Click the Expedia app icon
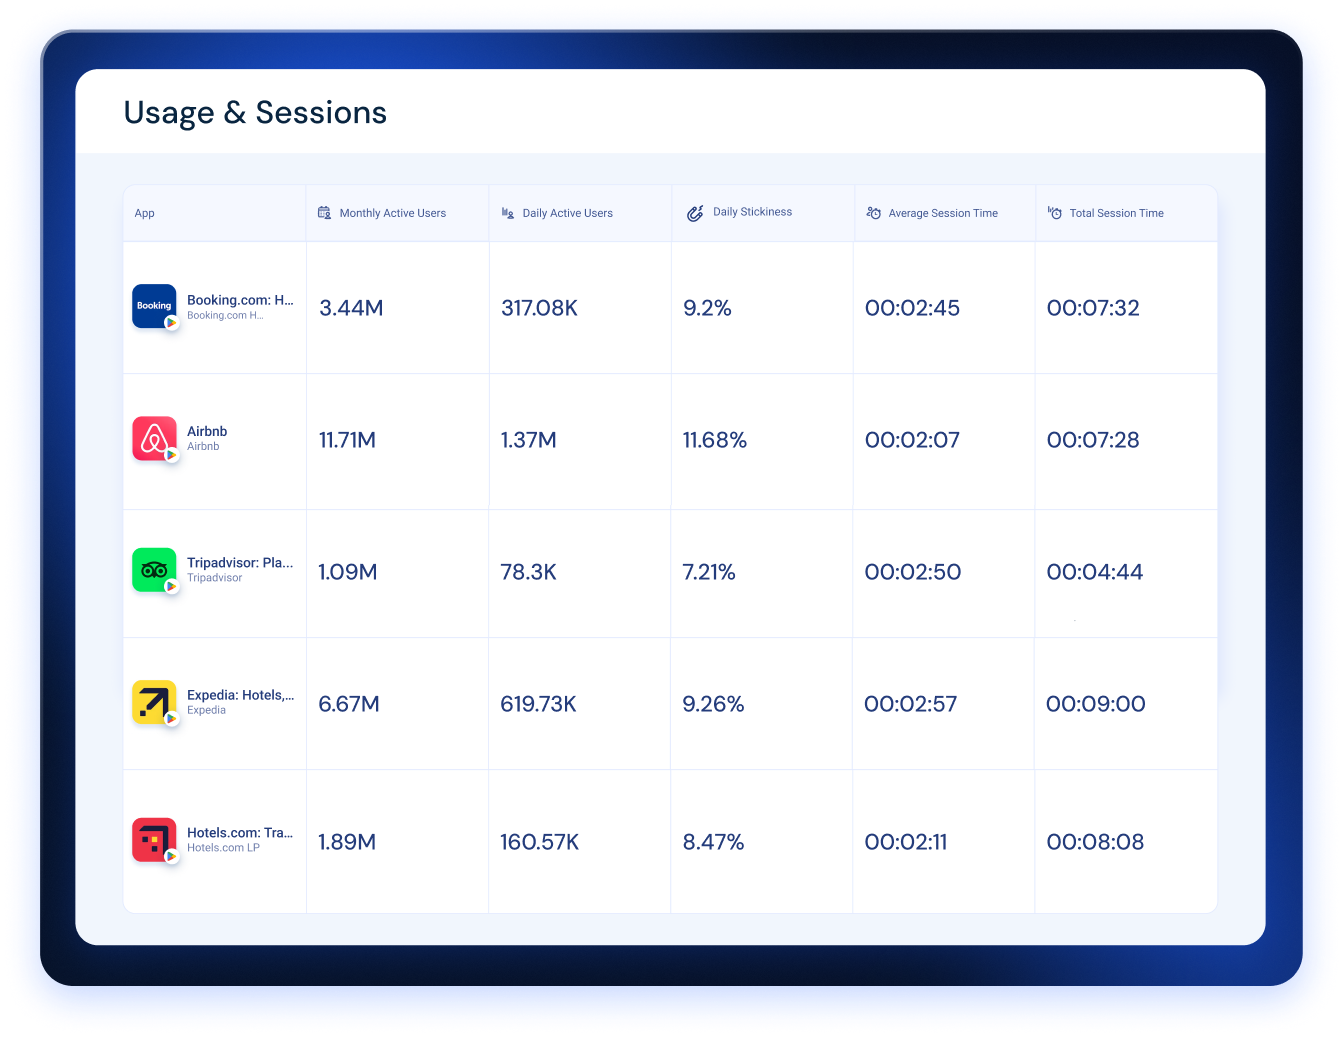This screenshot has height=1038, width=1344. click(154, 702)
